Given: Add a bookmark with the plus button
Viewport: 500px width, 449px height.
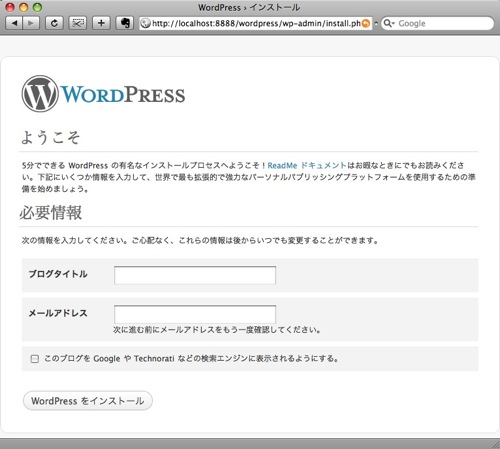Looking at the screenshot, I should [x=101, y=23].
